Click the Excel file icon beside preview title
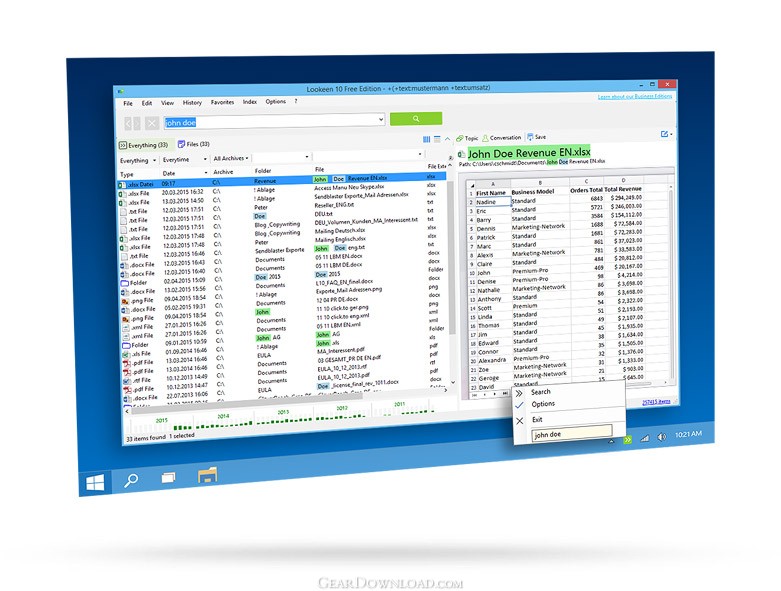This screenshot has height=591, width=781. click(x=461, y=154)
